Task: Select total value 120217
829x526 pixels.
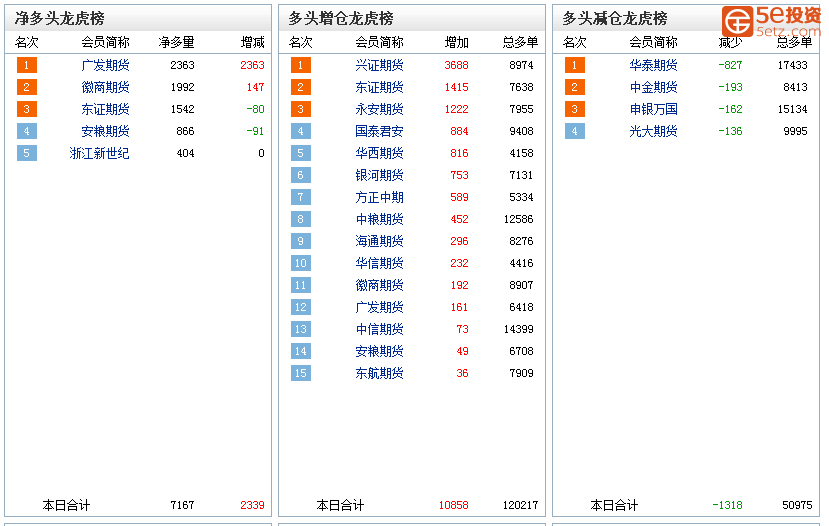Action: pyautogui.click(x=520, y=505)
